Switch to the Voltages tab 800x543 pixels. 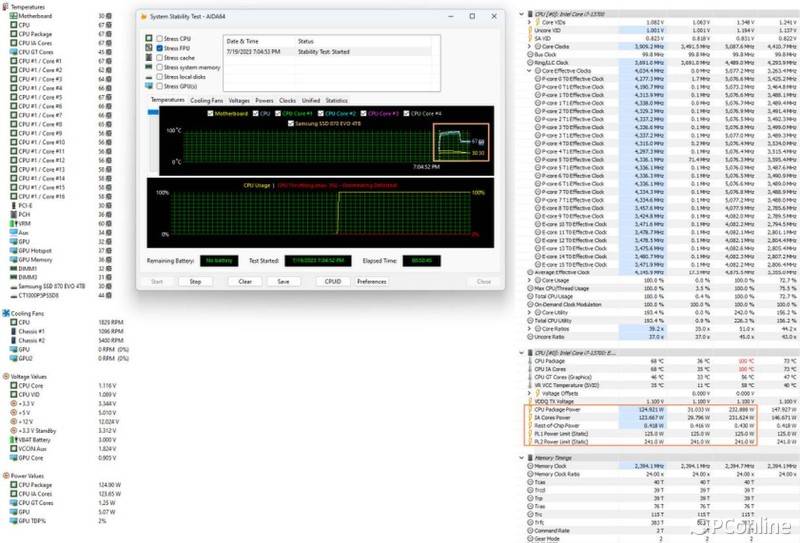click(239, 101)
